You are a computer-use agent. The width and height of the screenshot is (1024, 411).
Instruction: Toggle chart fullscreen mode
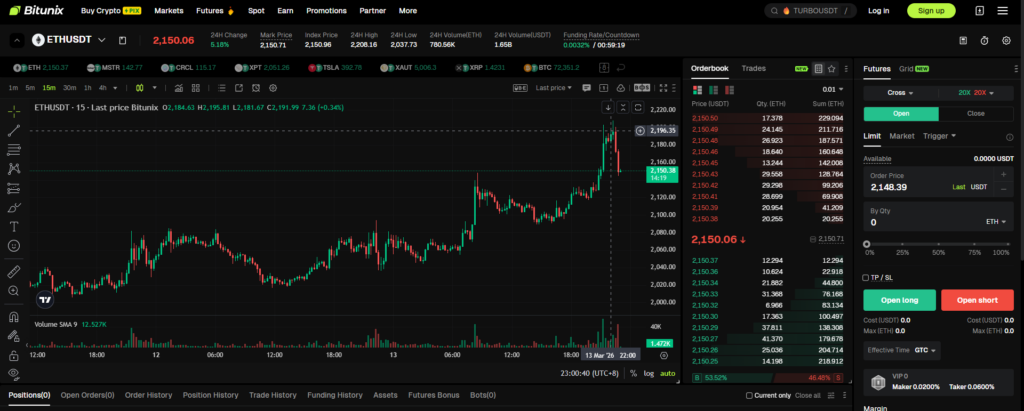tap(664, 88)
